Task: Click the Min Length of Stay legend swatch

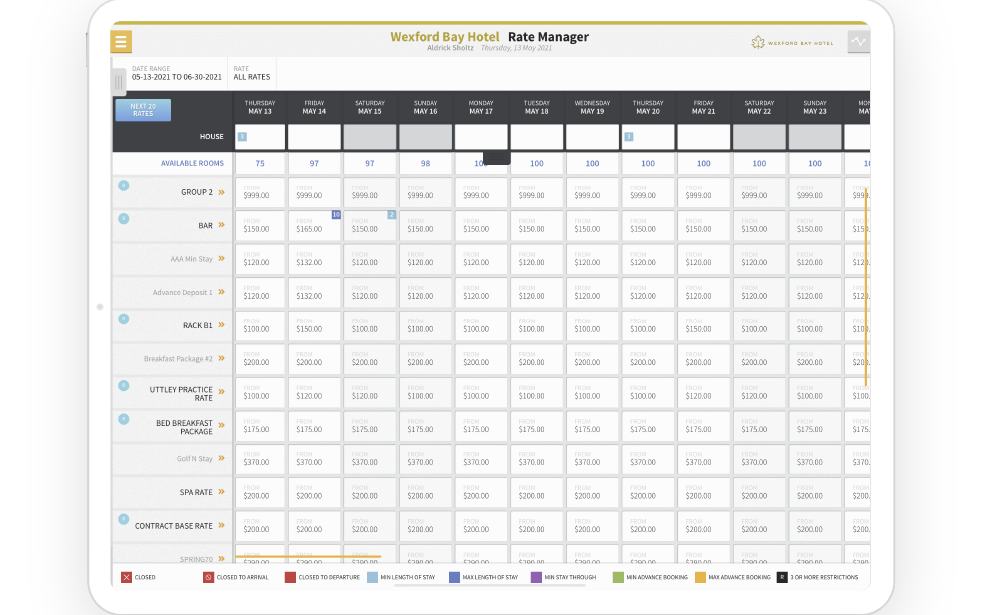Action: pyautogui.click(x=372, y=577)
